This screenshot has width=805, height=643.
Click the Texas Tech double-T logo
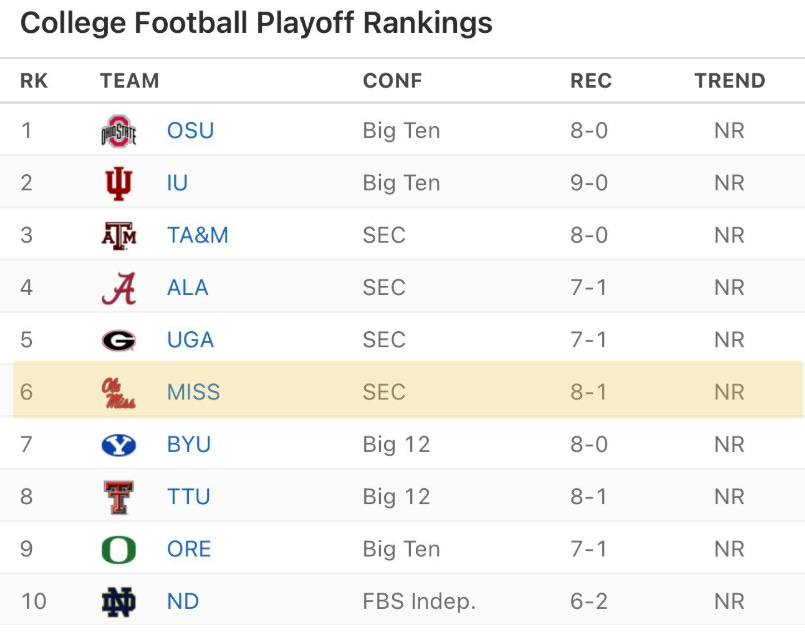click(119, 497)
